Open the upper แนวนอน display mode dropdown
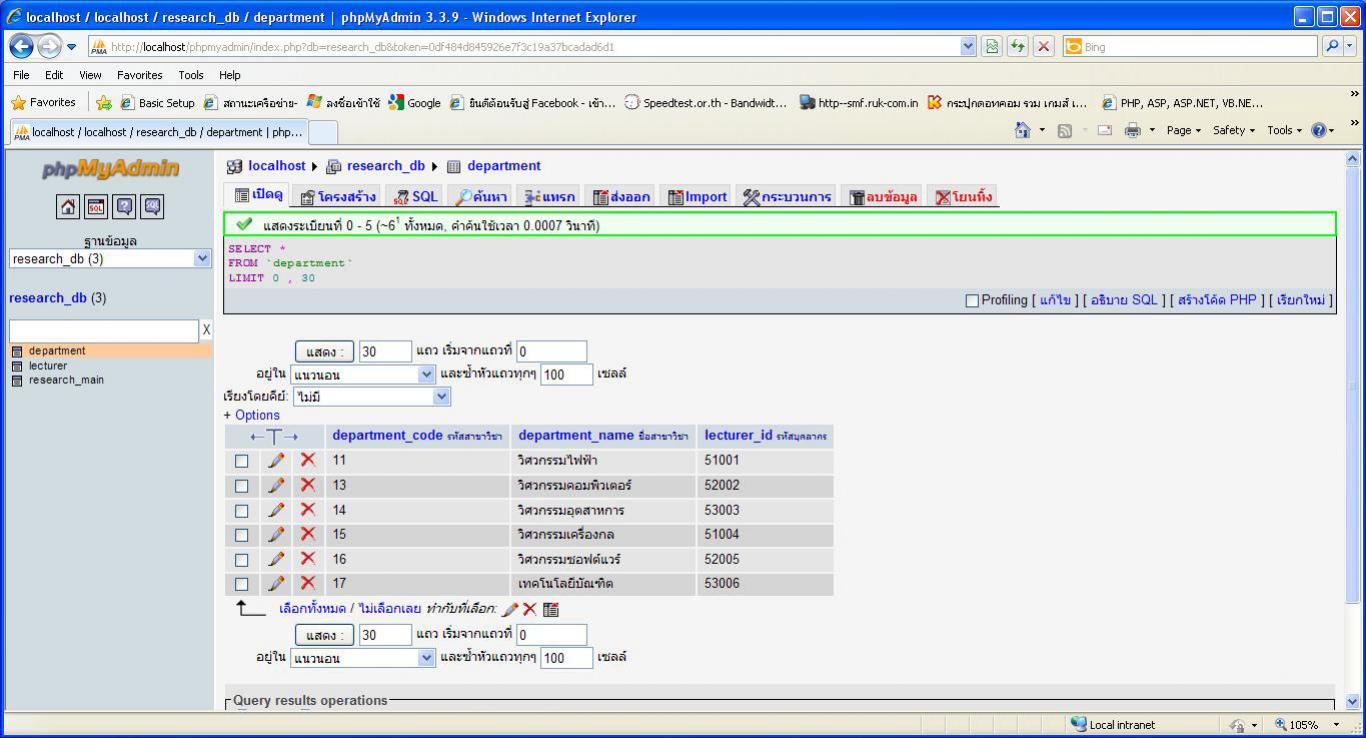1366x738 pixels. (363, 375)
